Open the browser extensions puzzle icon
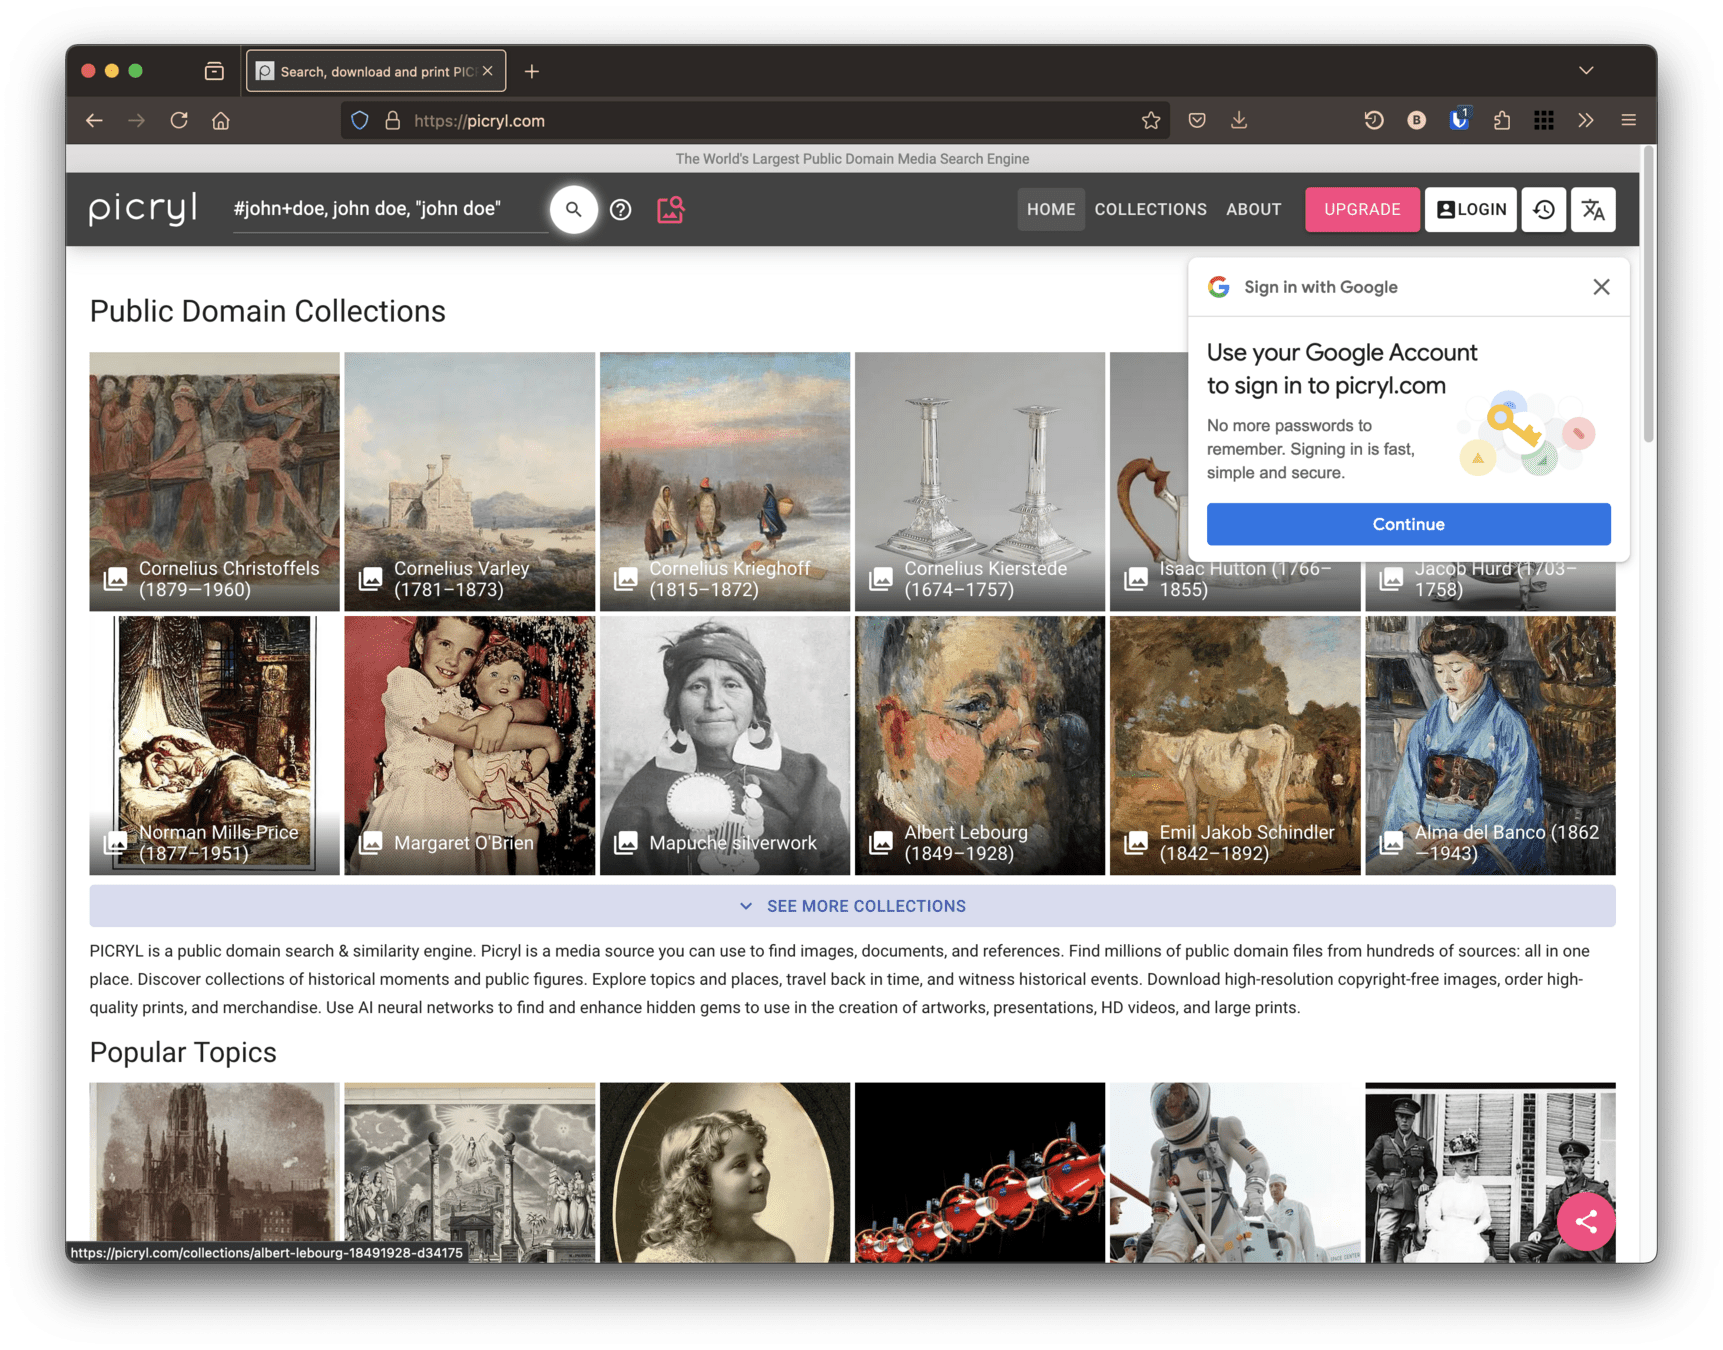The width and height of the screenshot is (1723, 1350). 1502,120
